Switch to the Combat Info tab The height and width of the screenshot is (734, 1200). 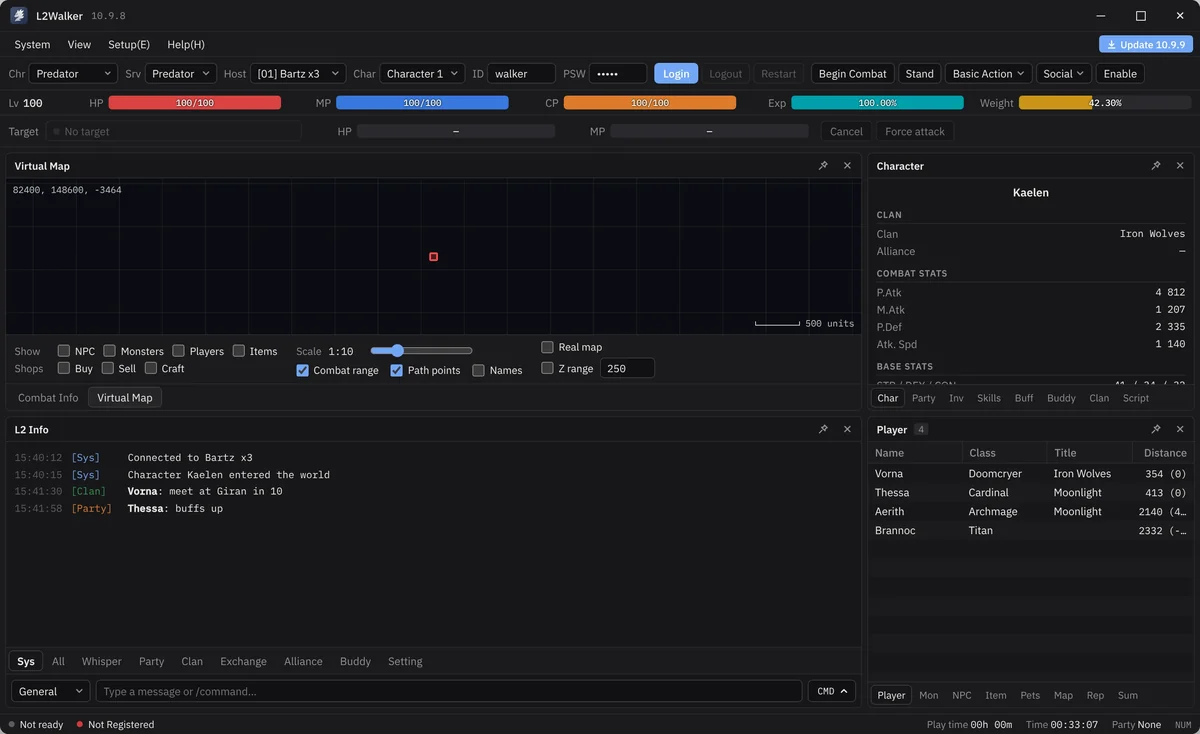pyautogui.click(x=48, y=398)
